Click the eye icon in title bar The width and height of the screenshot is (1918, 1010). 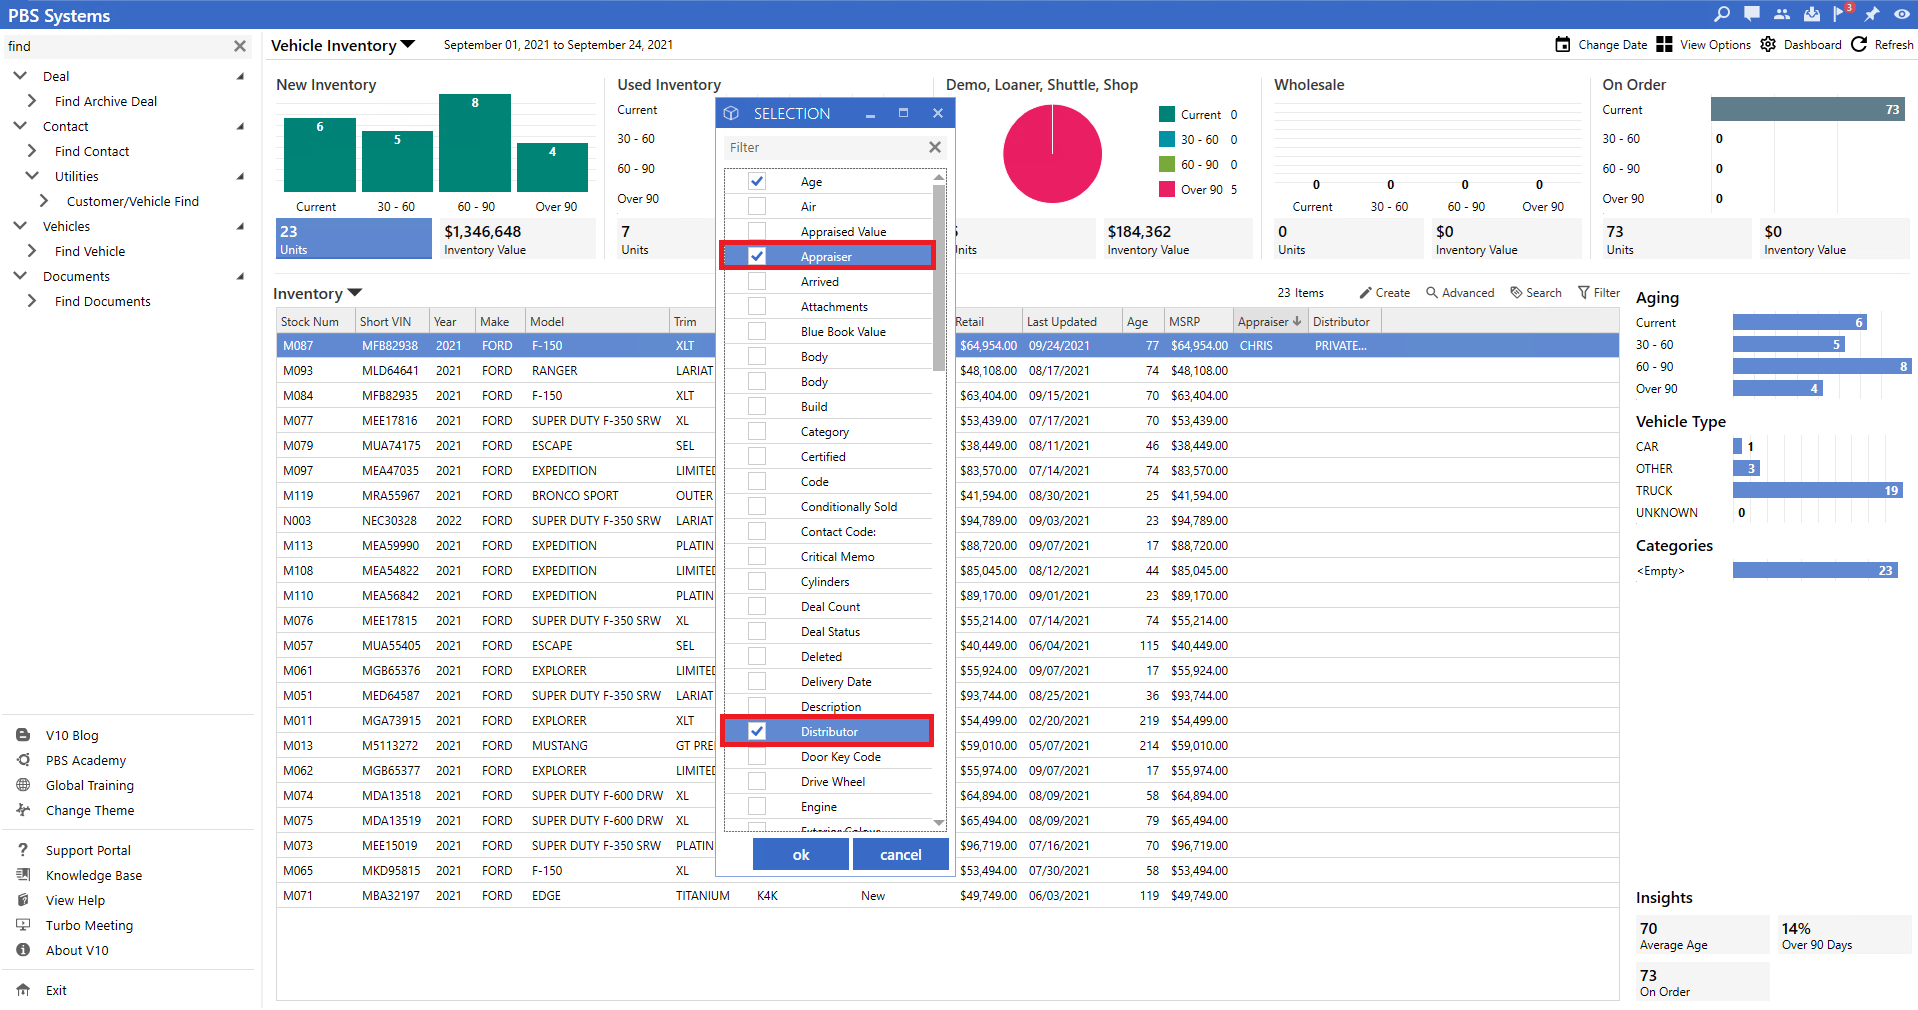pyautogui.click(x=1901, y=14)
